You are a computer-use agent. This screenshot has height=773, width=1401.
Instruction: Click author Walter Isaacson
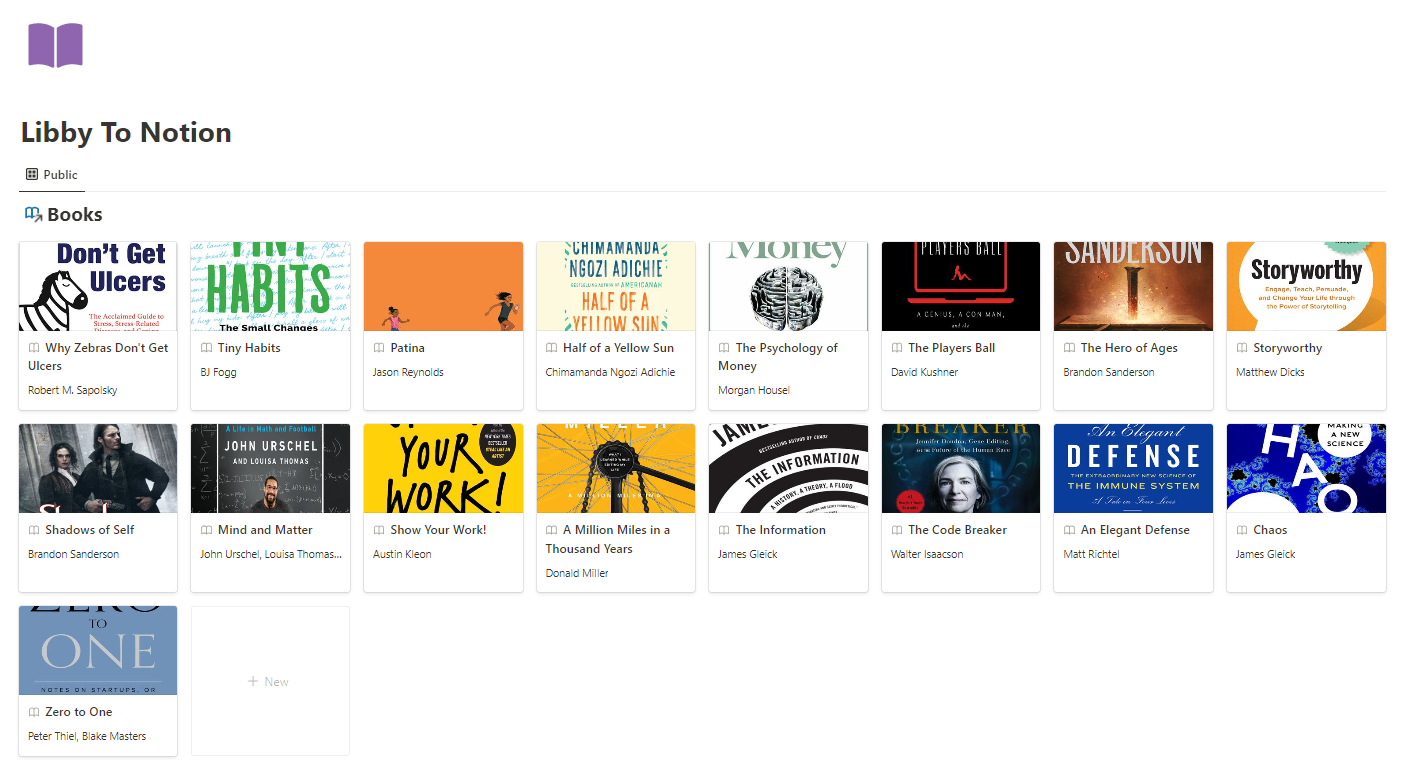click(927, 554)
